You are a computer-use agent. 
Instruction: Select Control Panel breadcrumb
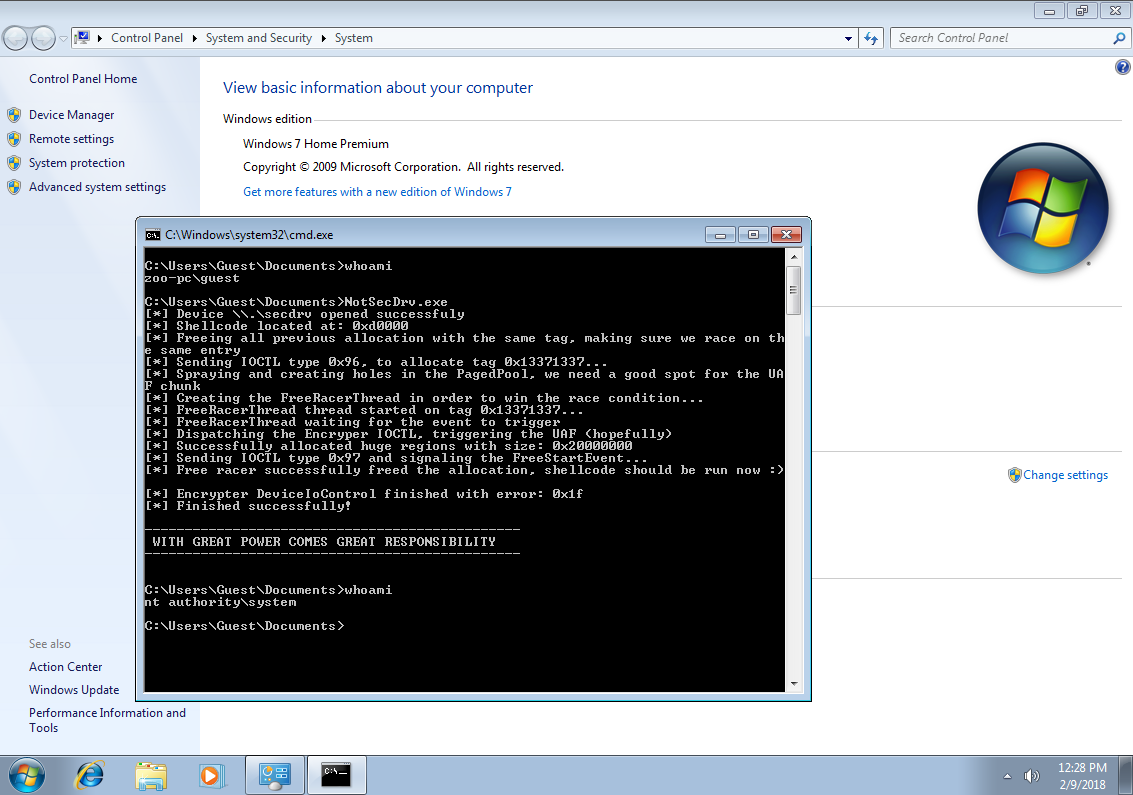[x=147, y=38]
